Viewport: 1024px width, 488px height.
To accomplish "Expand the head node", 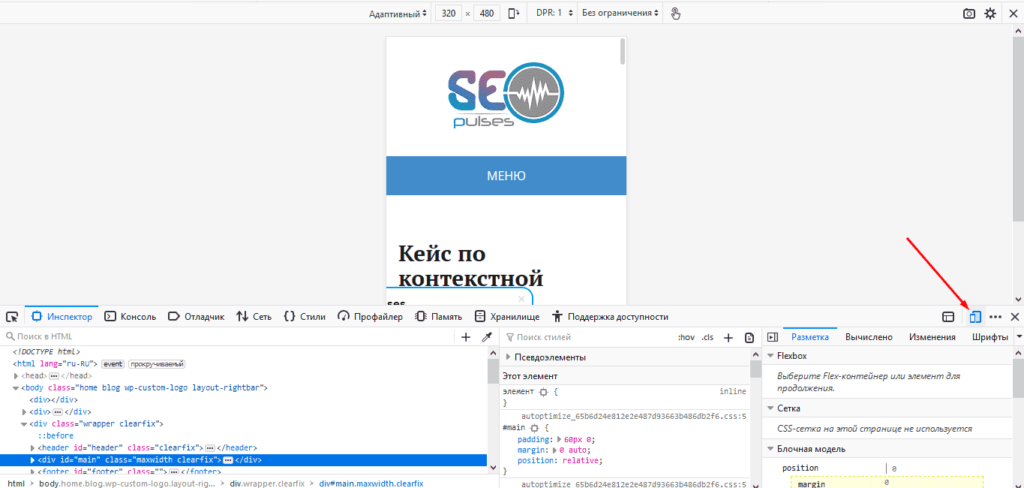I will (x=16, y=376).
